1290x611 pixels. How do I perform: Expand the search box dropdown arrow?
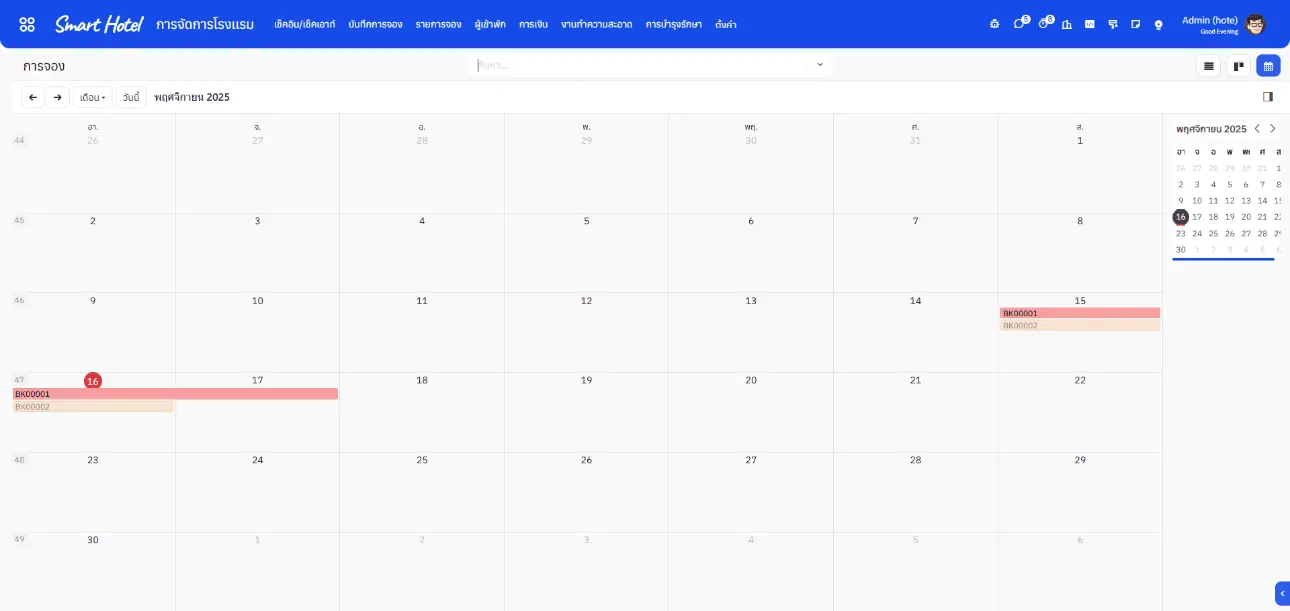point(820,65)
